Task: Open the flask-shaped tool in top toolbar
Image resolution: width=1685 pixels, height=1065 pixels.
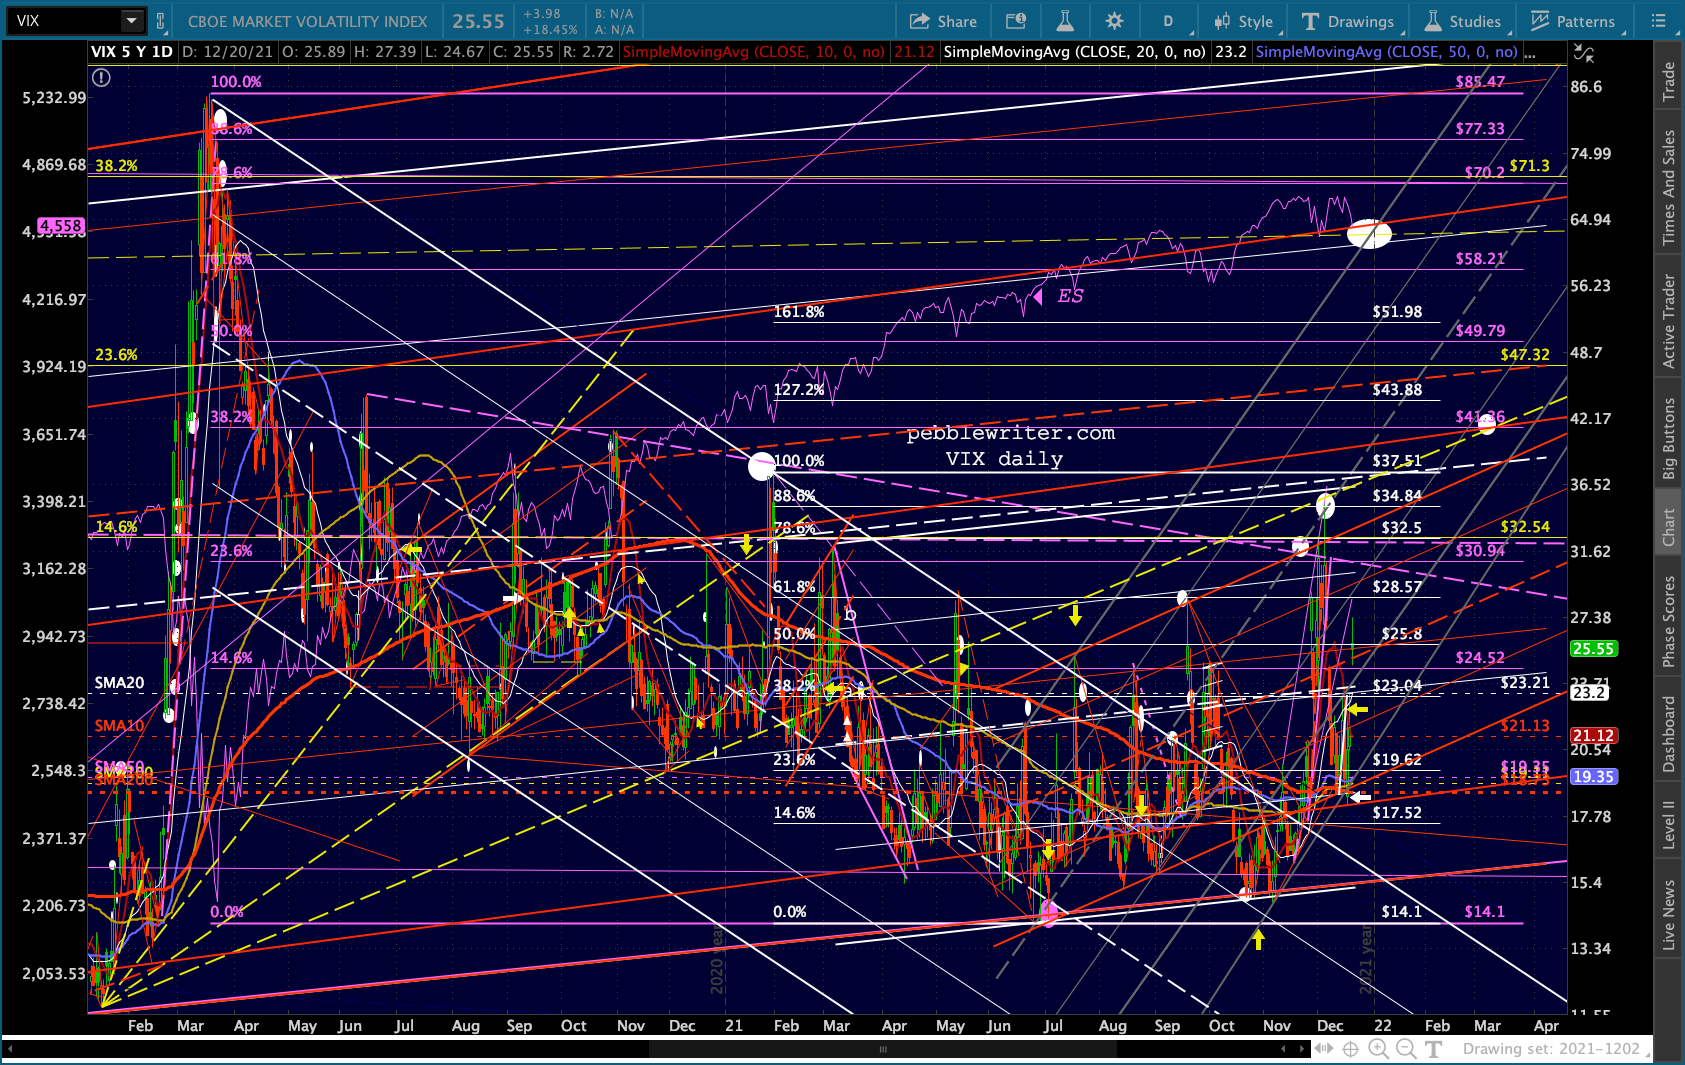Action: pos(1064,21)
